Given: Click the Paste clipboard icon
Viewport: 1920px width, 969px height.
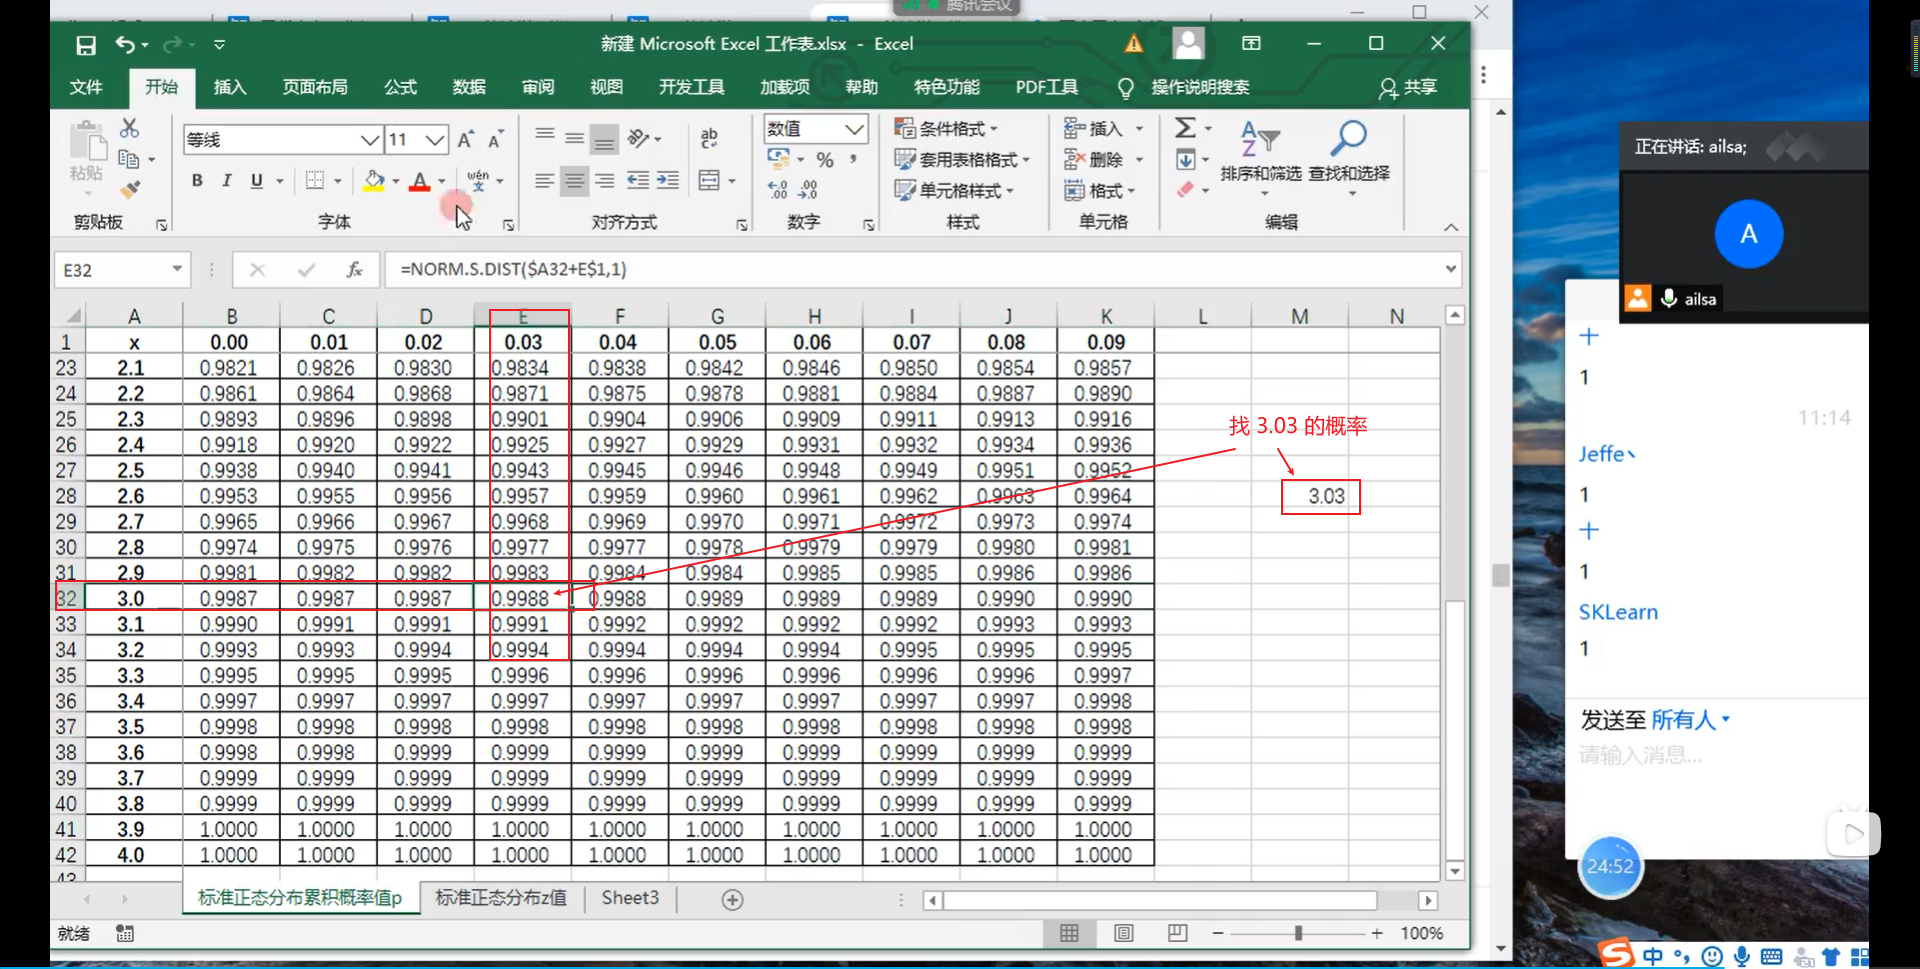Looking at the screenshot, I should tap(88, 142).
